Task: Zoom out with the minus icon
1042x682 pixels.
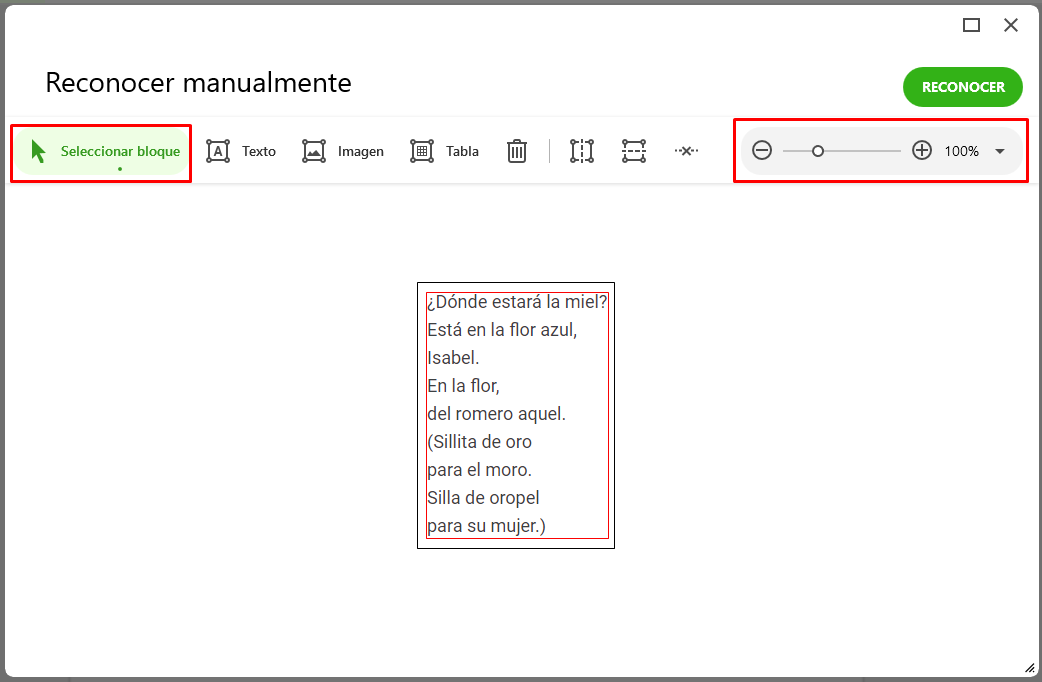Action: pos(762,151)
